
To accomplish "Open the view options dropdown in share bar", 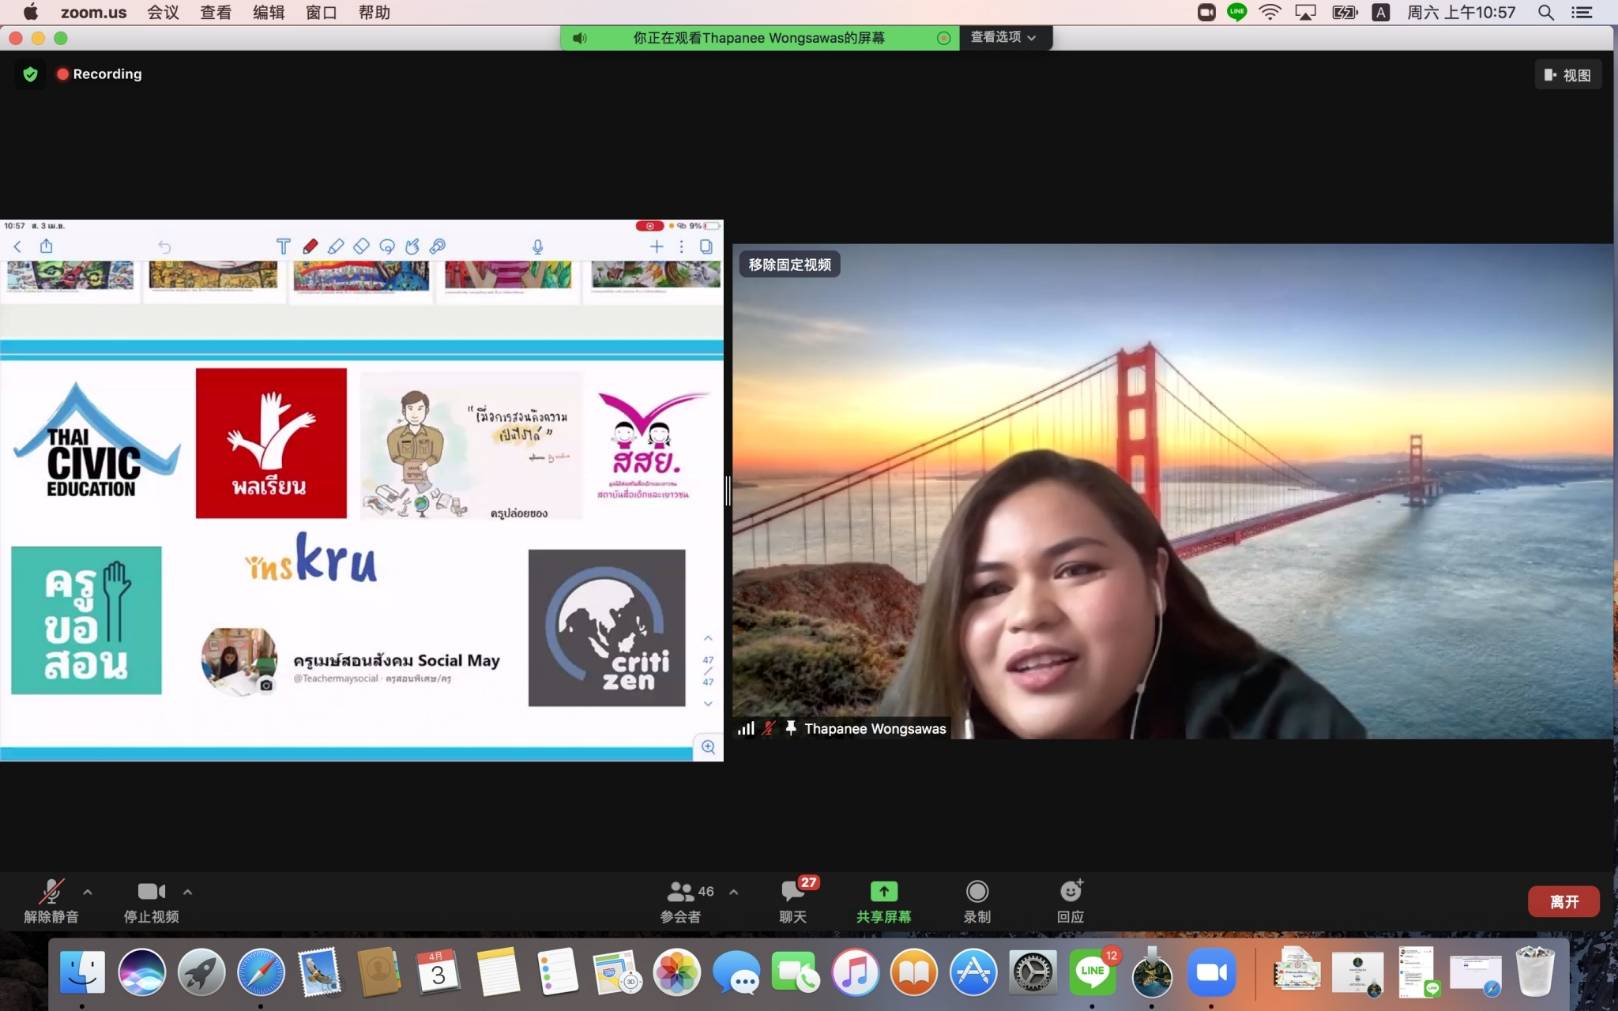I will click(x=1003, y=37).
